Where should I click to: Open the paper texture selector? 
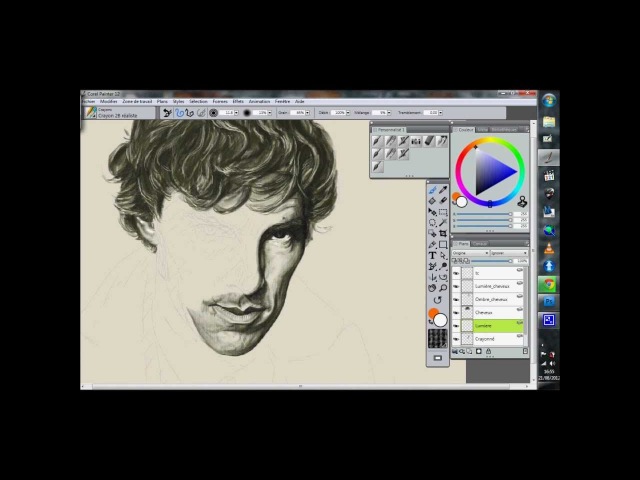click(438, 339)
